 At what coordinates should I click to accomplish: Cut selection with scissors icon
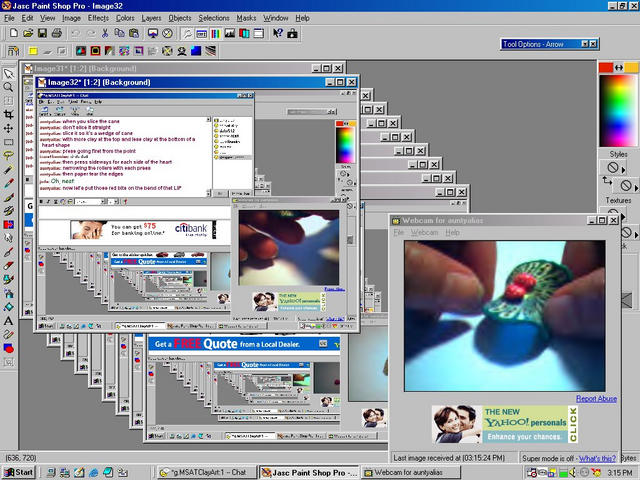(x=105, y=33)
